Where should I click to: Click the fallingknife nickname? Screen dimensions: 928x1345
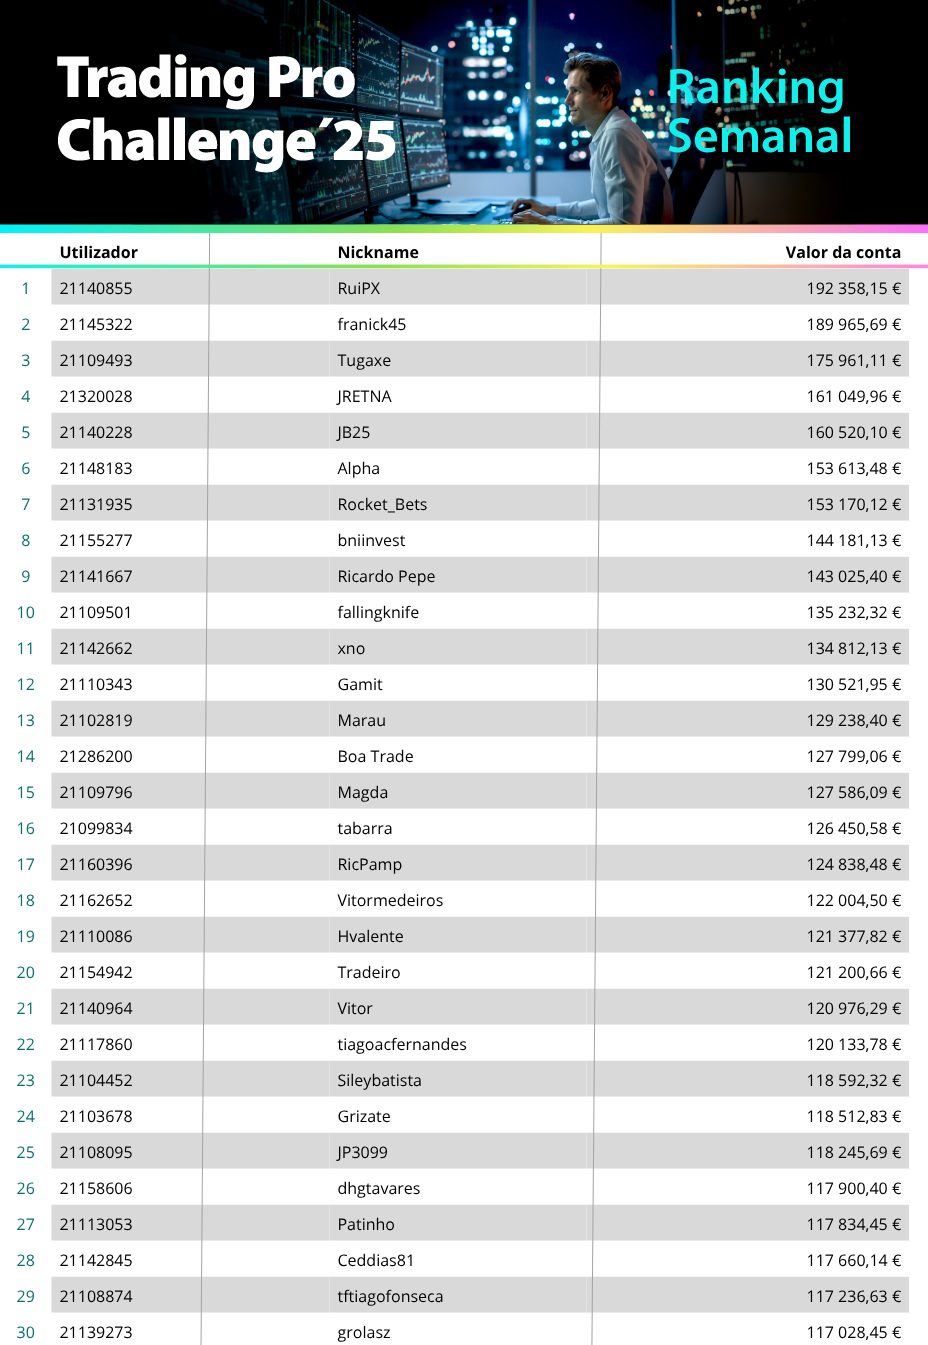(378, 612)
